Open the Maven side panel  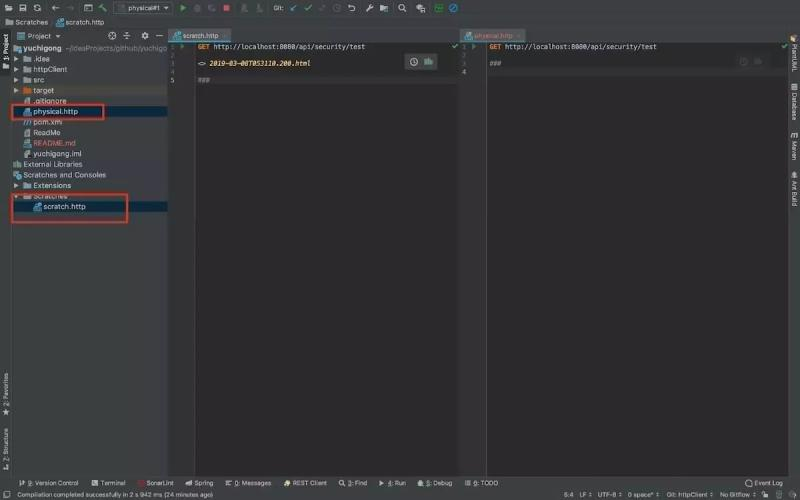pos(794,146)
